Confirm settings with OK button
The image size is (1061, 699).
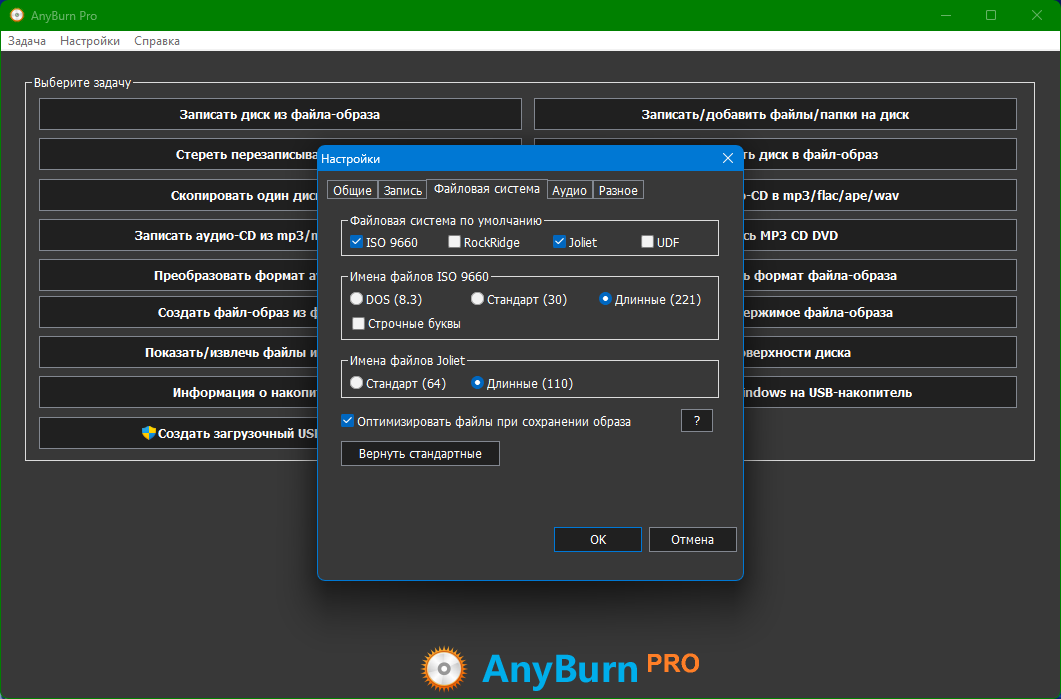pos(597,539)
